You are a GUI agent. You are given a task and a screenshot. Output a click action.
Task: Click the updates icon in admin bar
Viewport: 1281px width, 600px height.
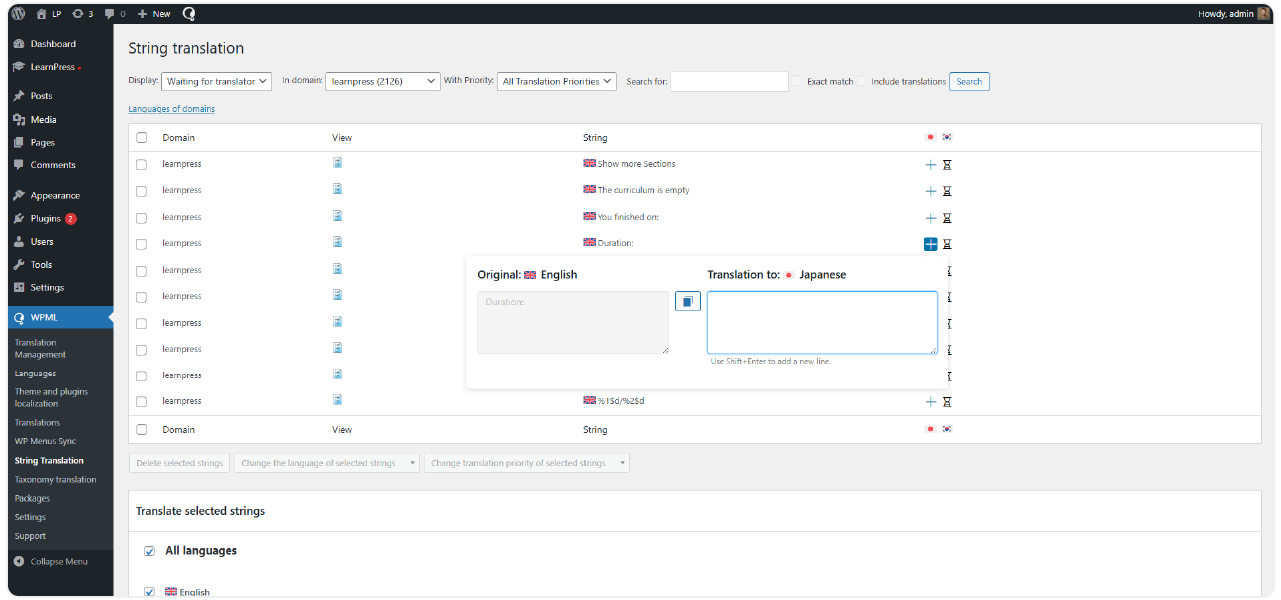83,14
